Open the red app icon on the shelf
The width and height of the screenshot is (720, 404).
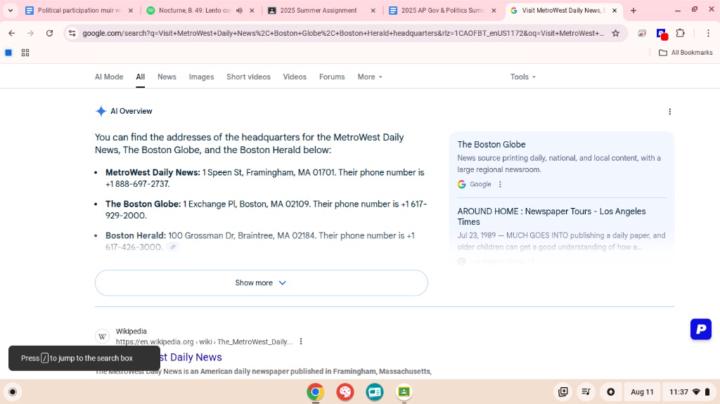click(x=345, y=392)
